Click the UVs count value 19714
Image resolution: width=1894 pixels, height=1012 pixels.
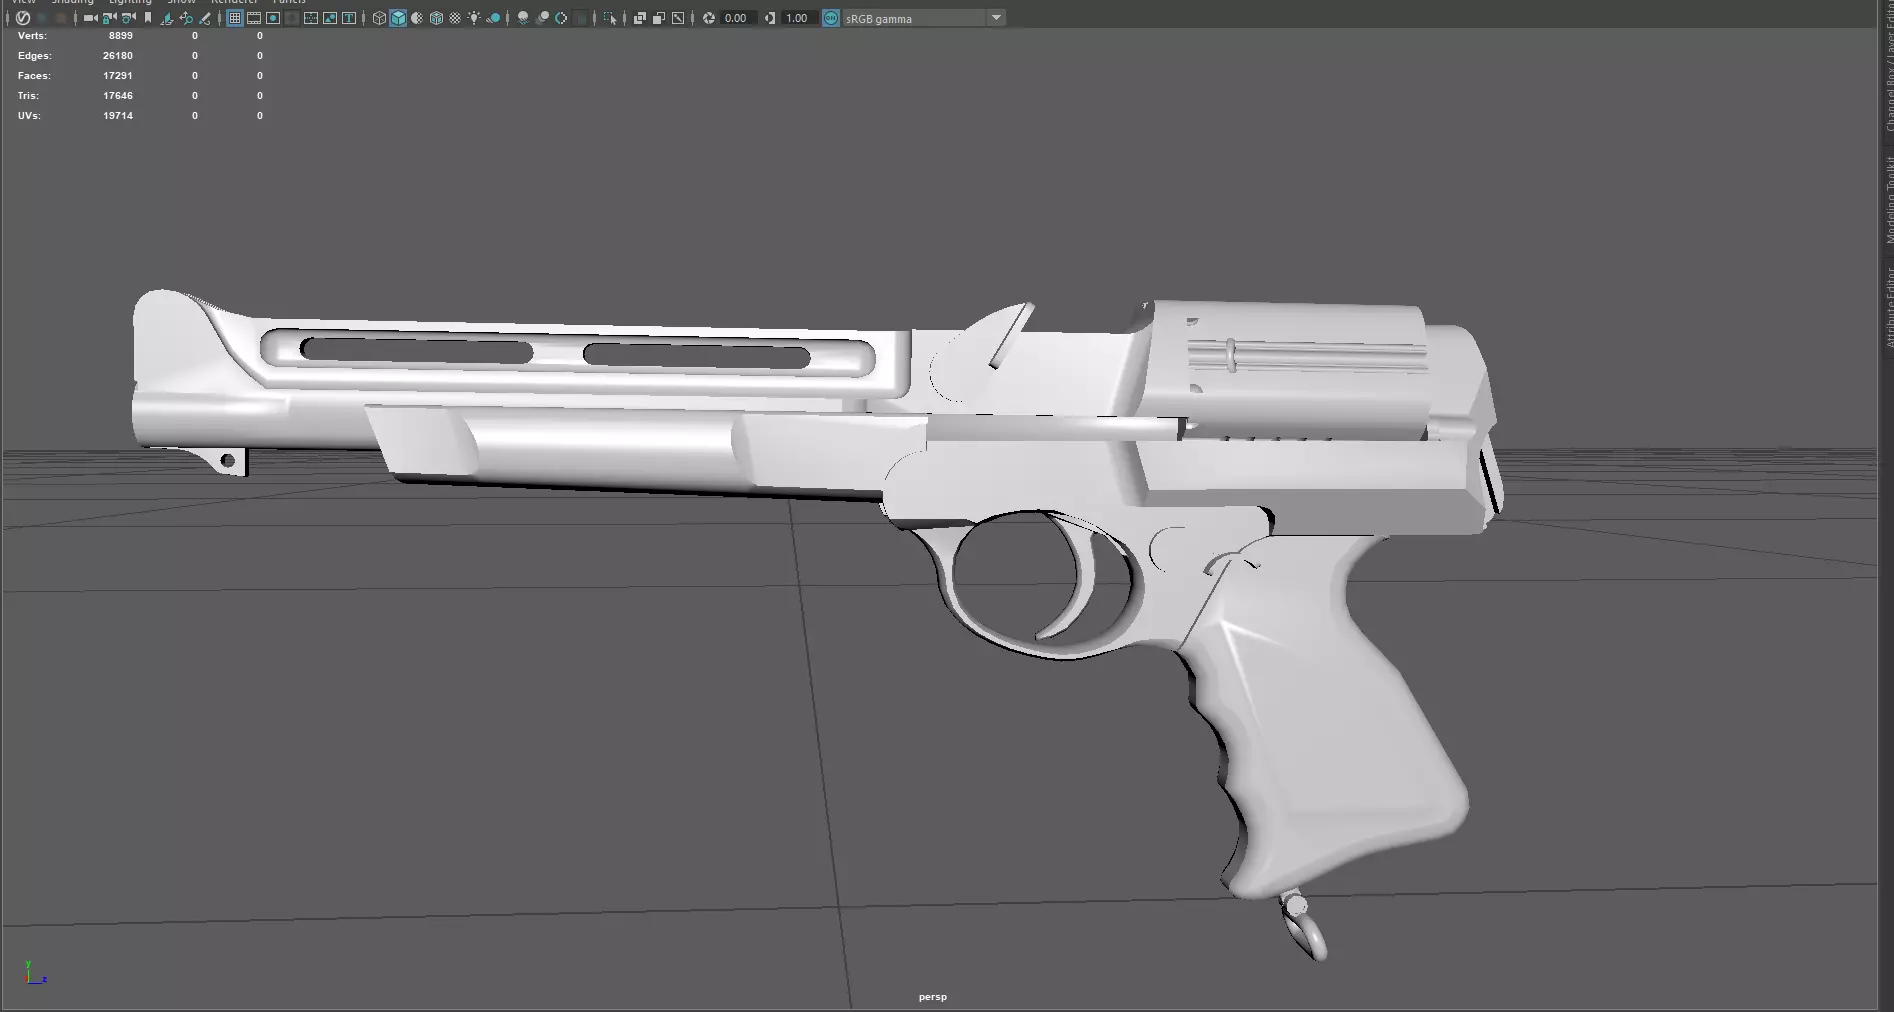(118, 116)
